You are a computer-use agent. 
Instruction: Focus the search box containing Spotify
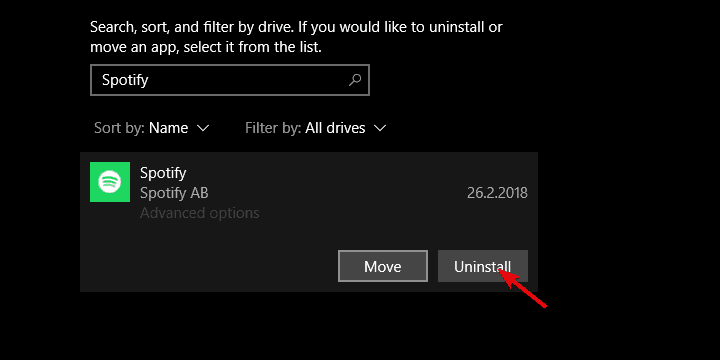click(x=230, y=80)
